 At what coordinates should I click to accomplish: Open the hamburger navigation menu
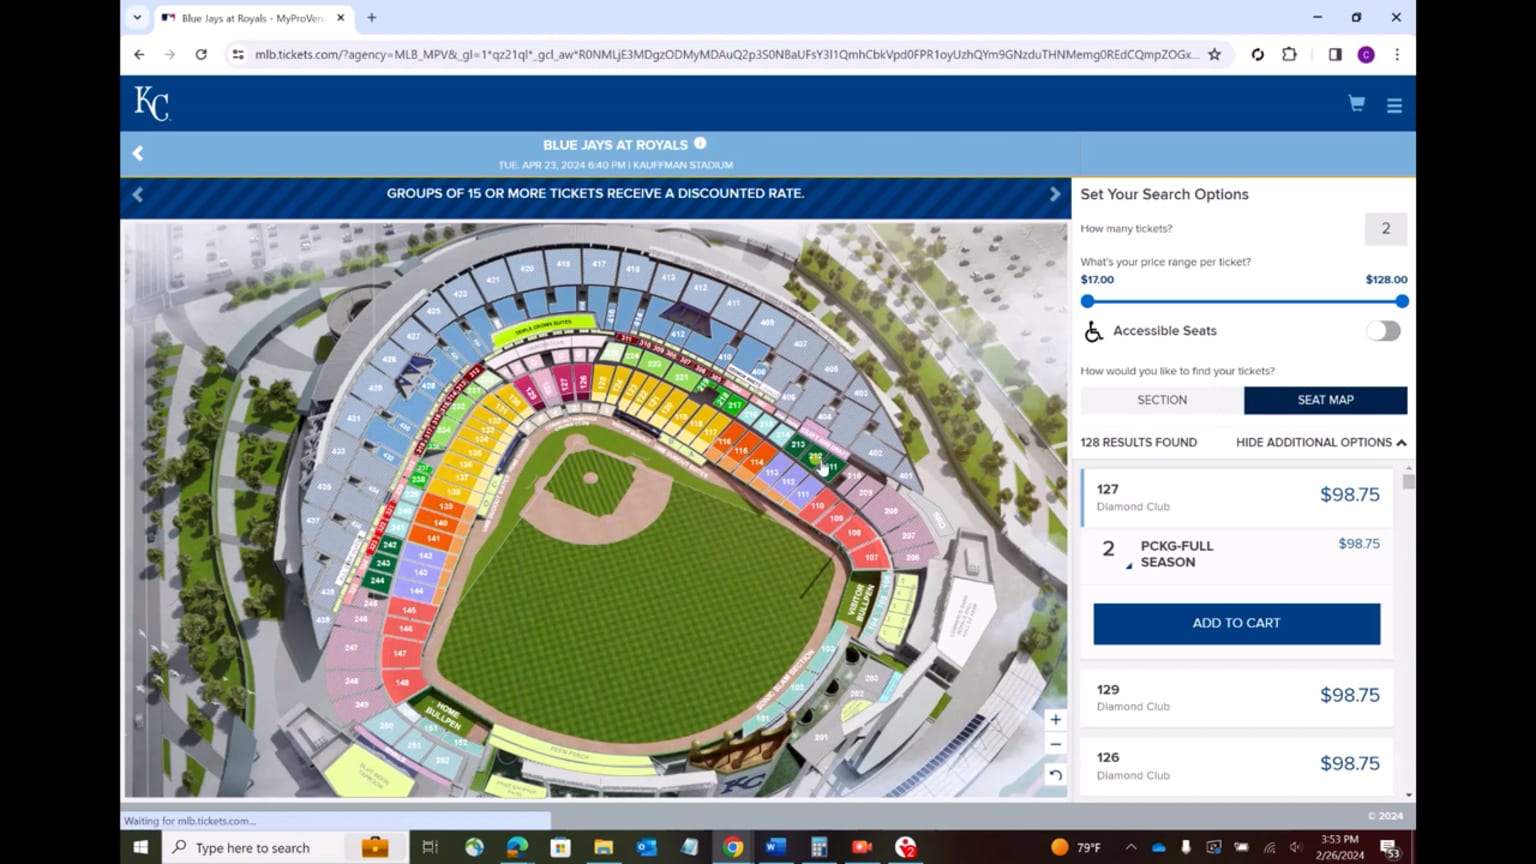coord(1395,103)
